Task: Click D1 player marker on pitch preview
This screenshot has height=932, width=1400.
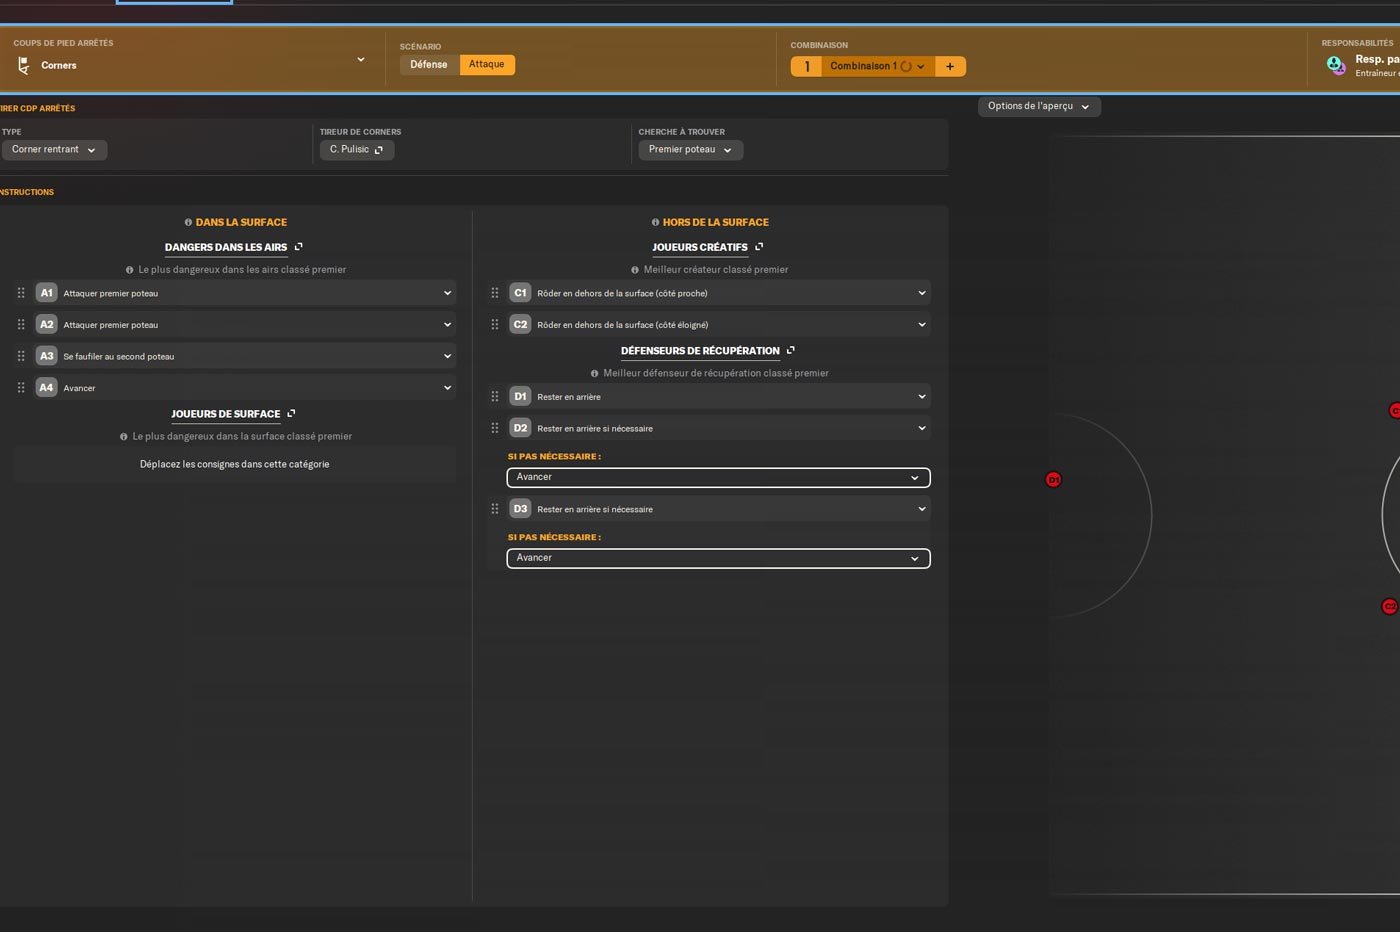Action: pyautogui.click(x=1053, y=480)
